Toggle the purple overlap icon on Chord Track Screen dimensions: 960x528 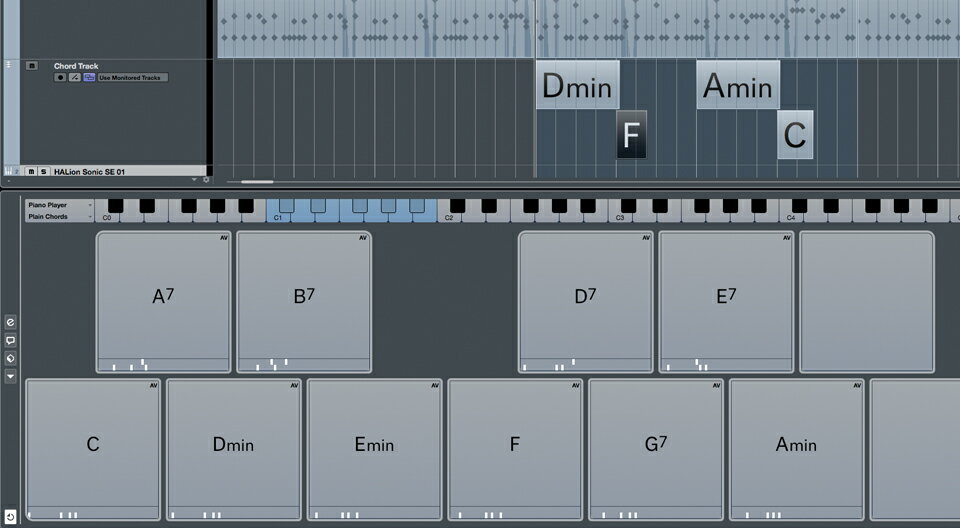point(89,78)
